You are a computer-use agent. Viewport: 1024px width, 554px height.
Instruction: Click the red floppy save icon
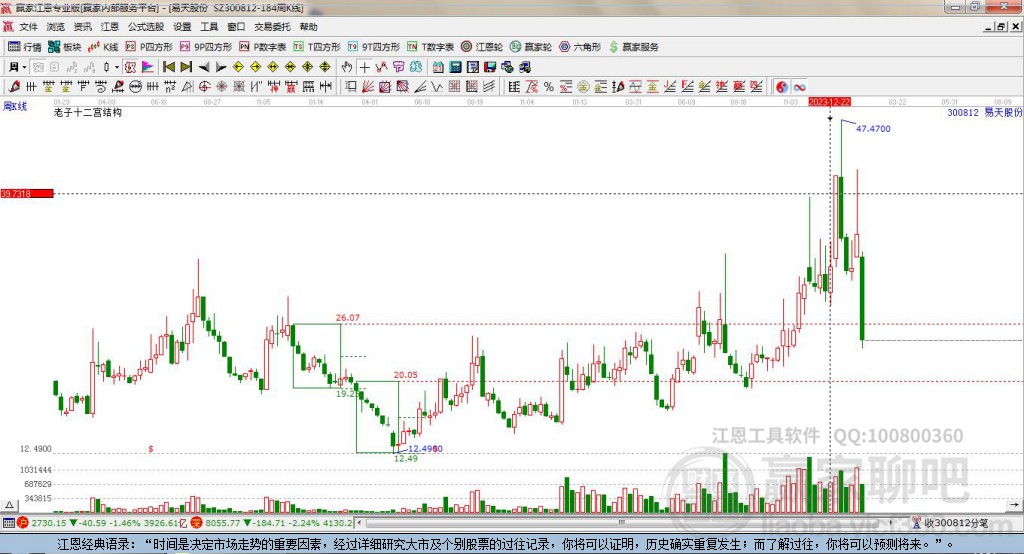(x=490, y=67)
